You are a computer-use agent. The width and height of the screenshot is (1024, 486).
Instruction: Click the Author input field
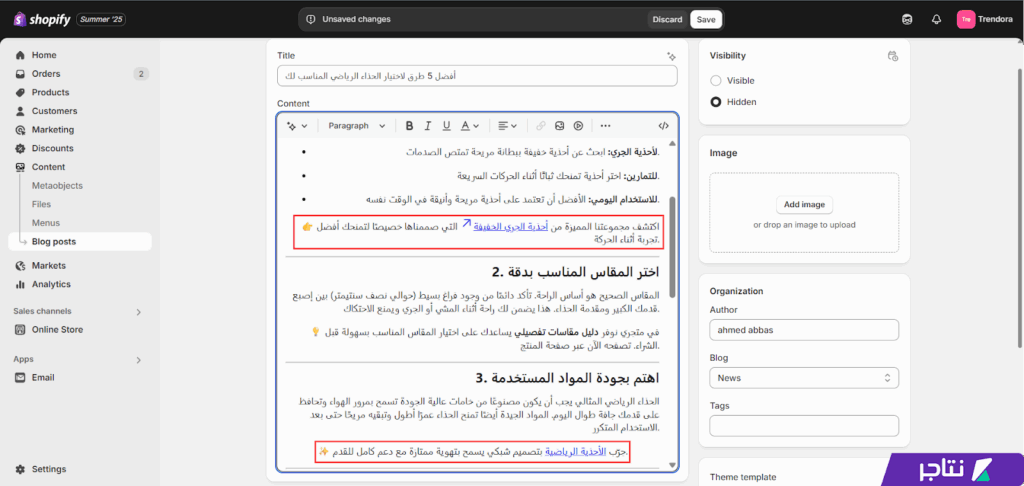coord(804,330)
